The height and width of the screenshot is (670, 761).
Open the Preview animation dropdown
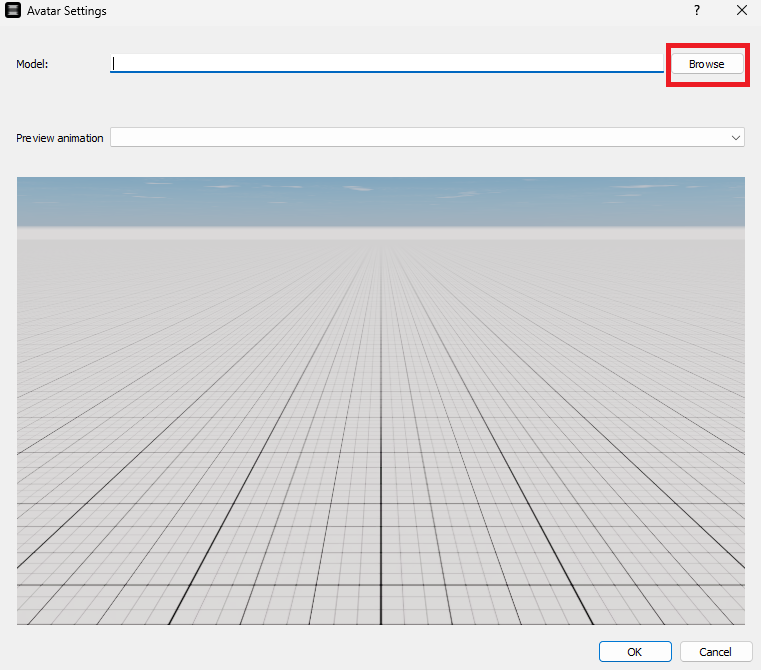(x=427, y=137)
